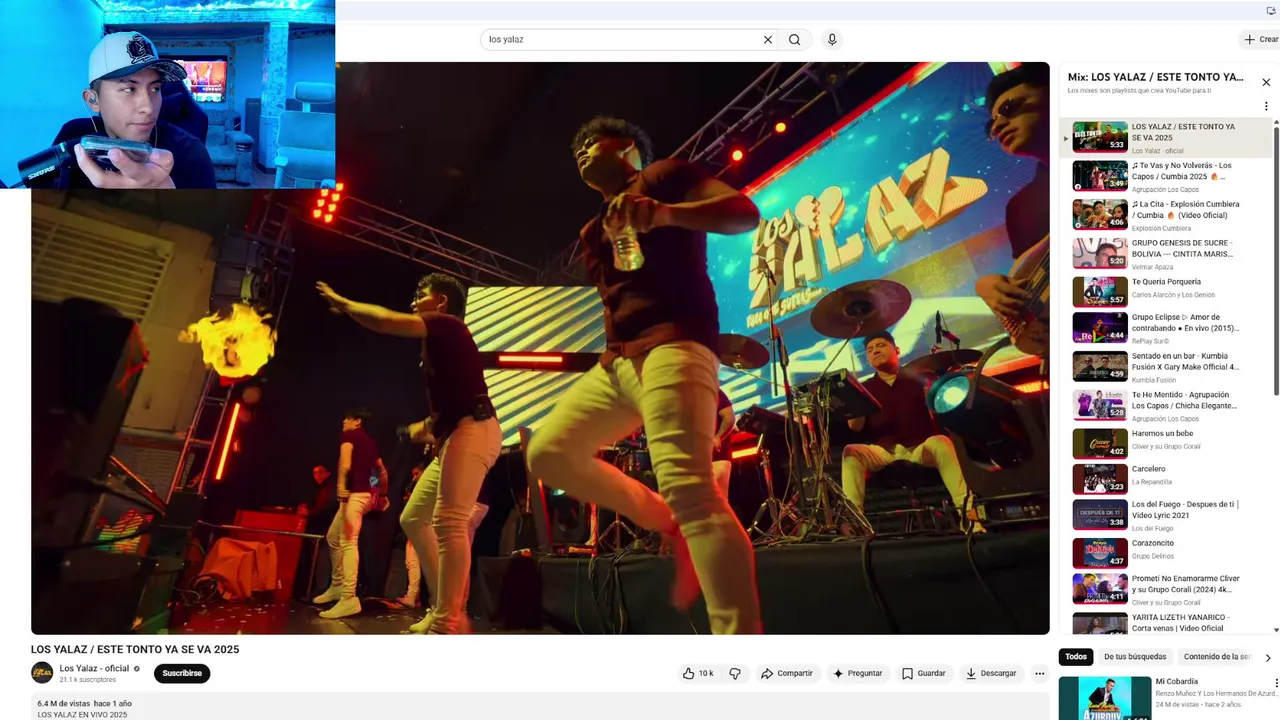
Task: Play YARITA LIZETH YANARICO Corta venas
Action: point(1166,623)
